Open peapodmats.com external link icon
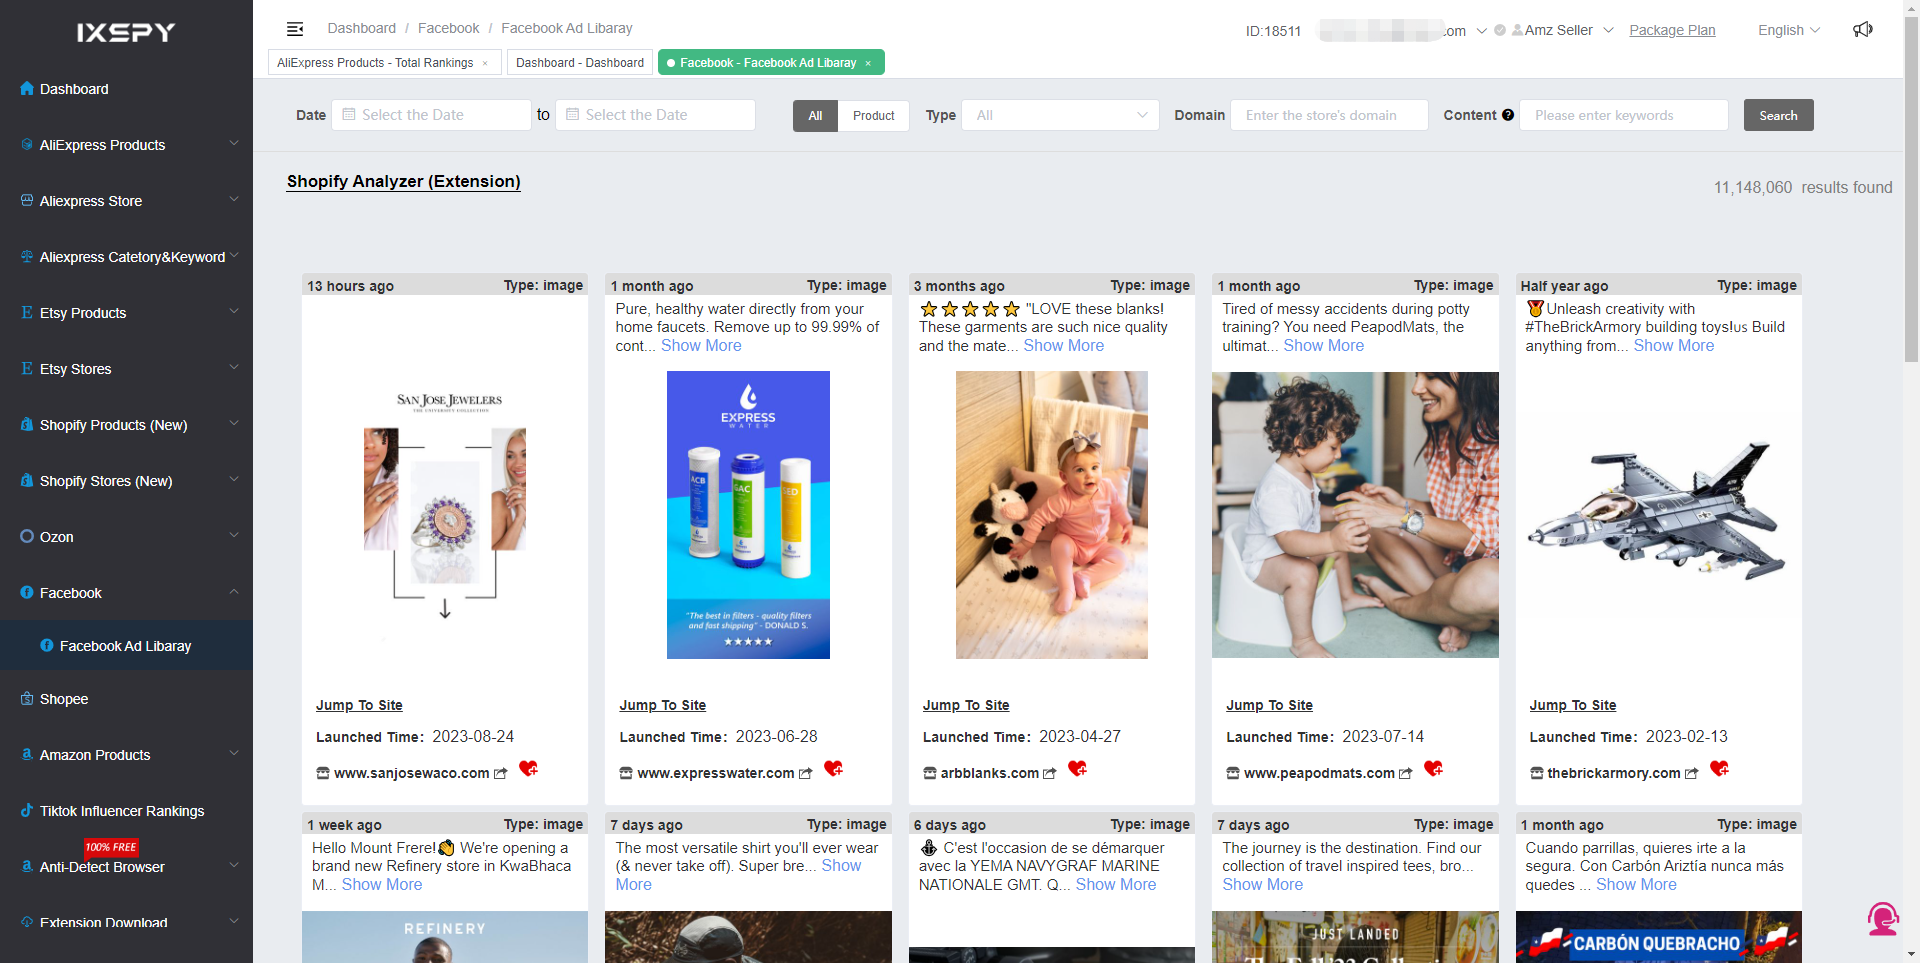The image size is (1920, 963). [x=1406, y=774]
